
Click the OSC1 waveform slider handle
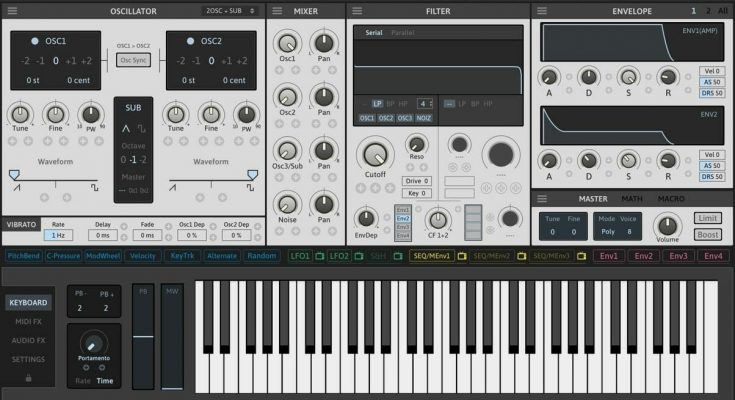pyautogui.click(x=14, y=175)
